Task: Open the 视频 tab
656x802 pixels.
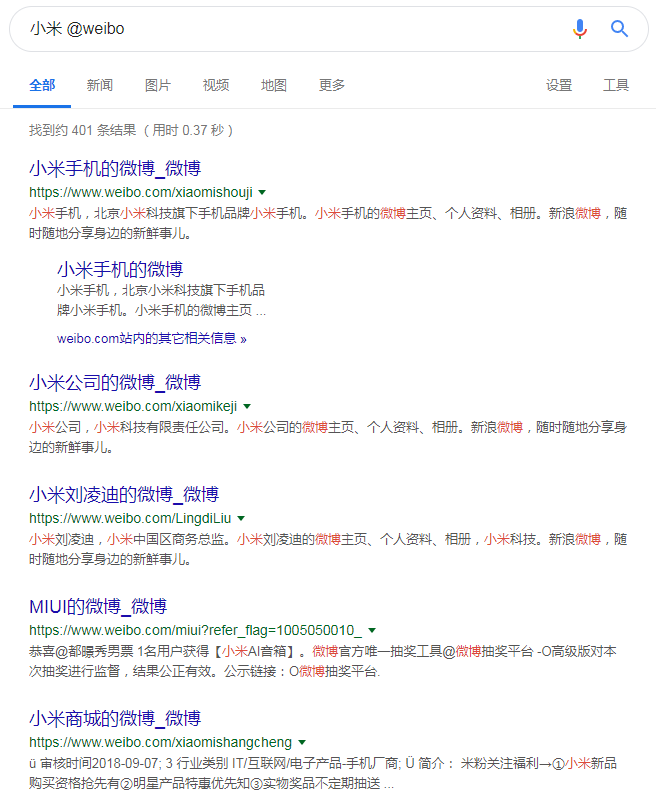Action: [216, 85]
